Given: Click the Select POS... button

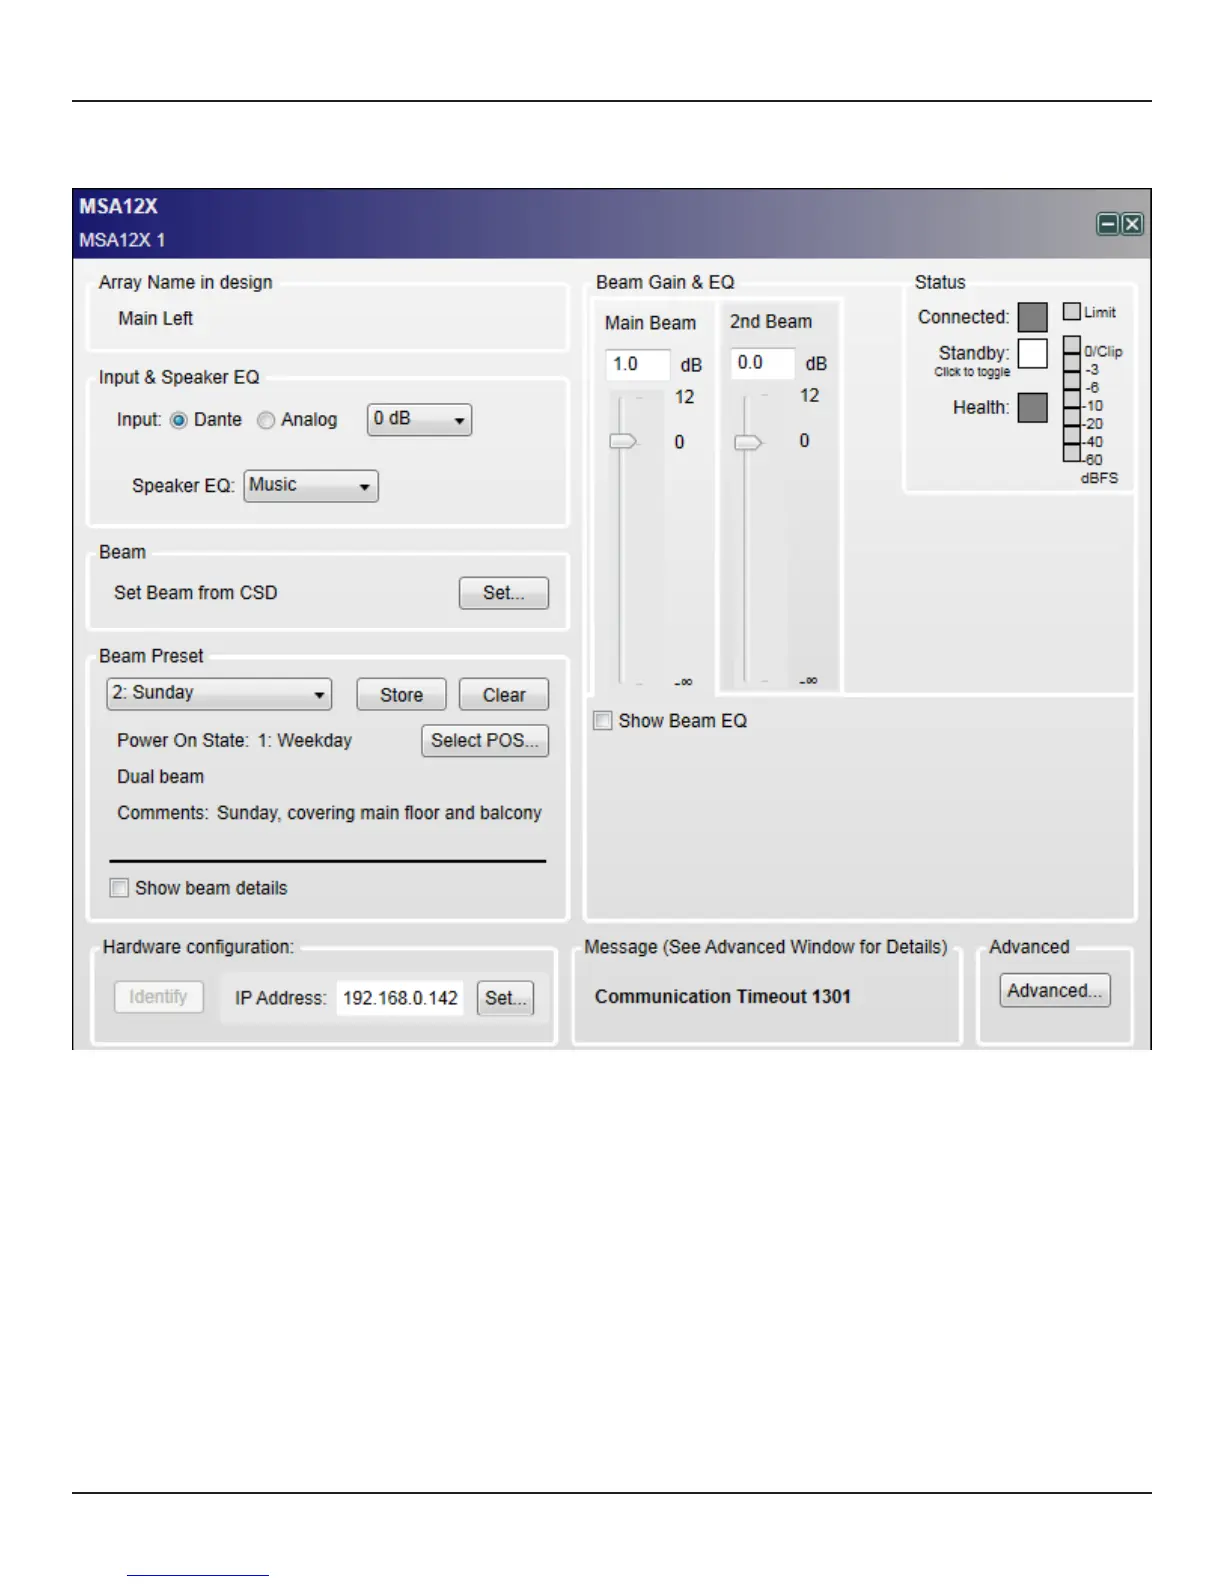Looking at the screenshot, I should pyautogui.click(x=485, y=741).
